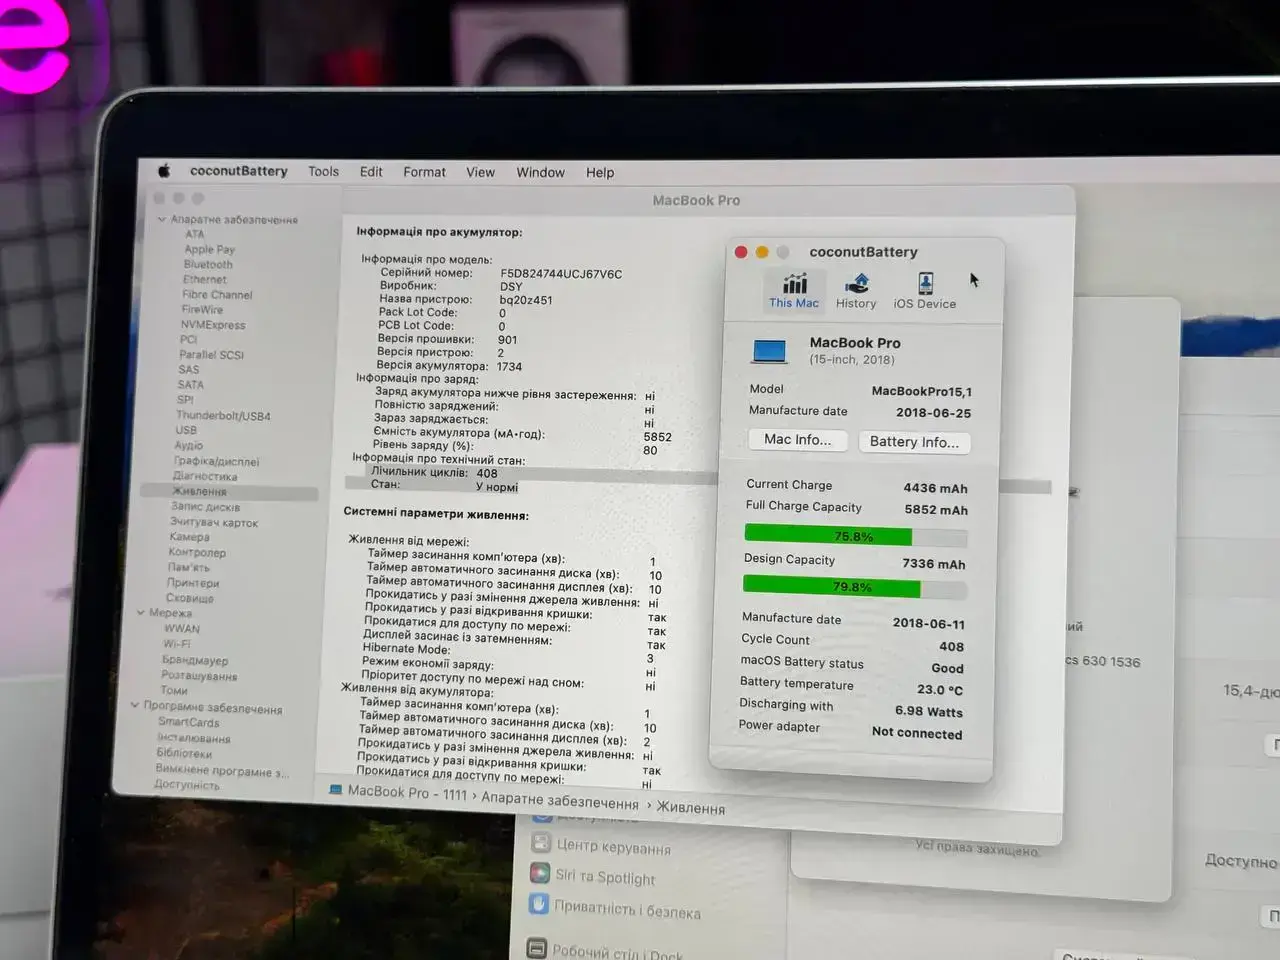The width and height of the screenshot is (1280, 960).
Task: Select USB in the sidebar
Action: [x=186, y=430]
